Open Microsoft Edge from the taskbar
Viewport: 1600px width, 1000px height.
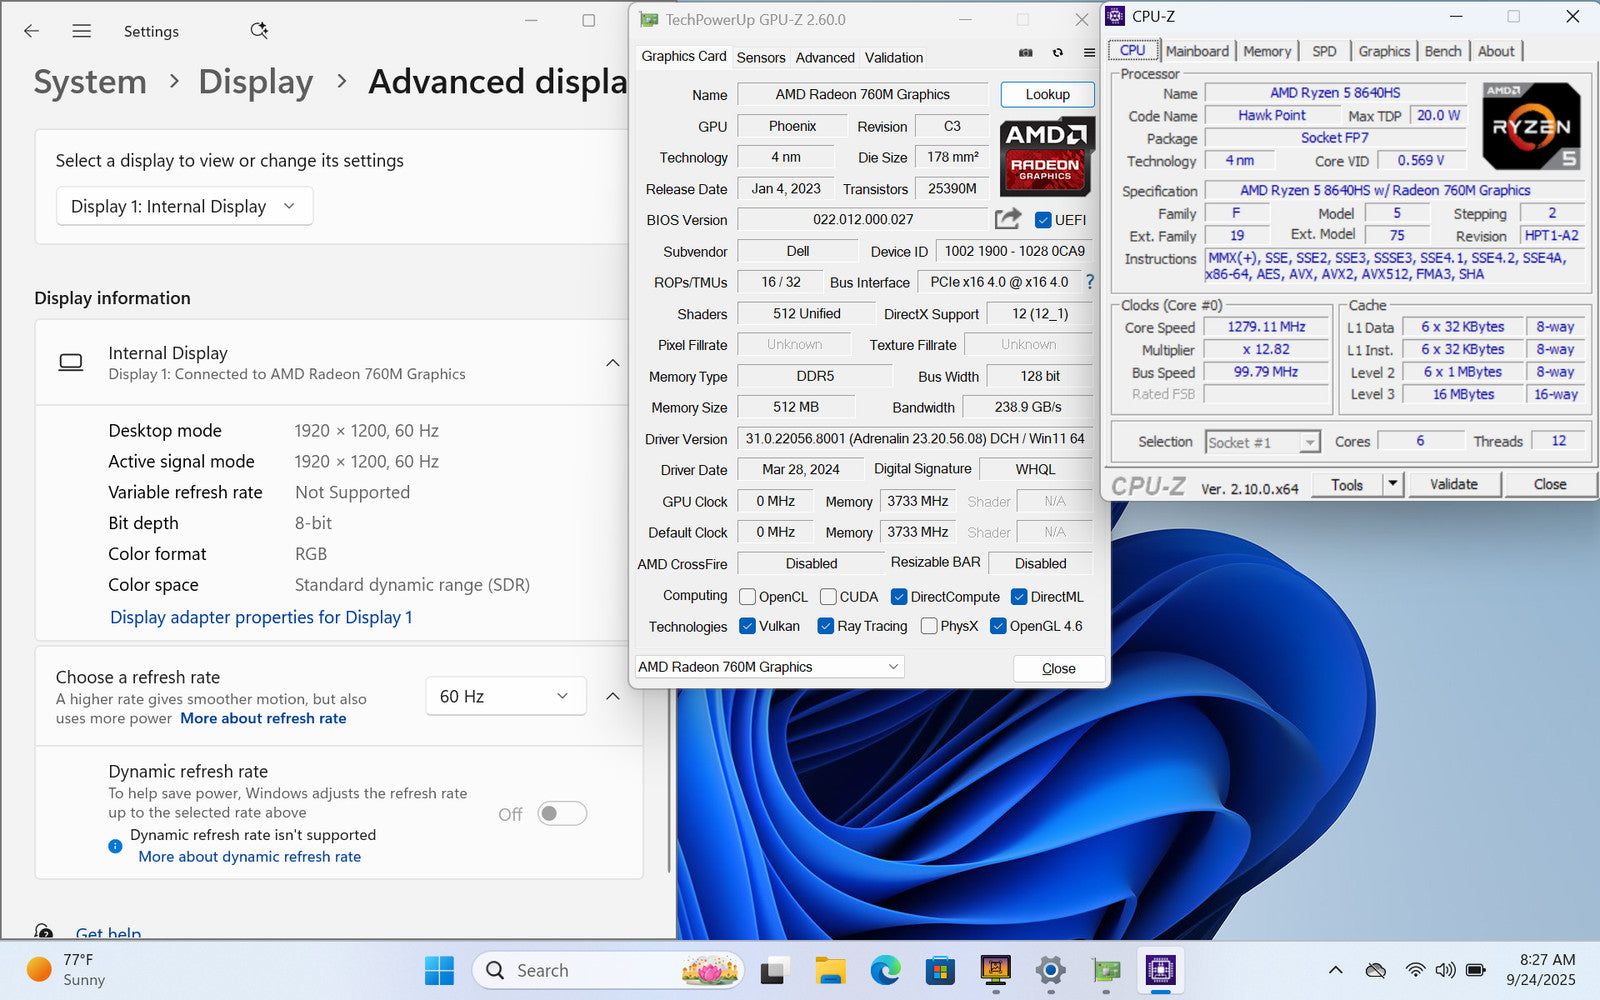pyautogui.click(x=885, y=970)
